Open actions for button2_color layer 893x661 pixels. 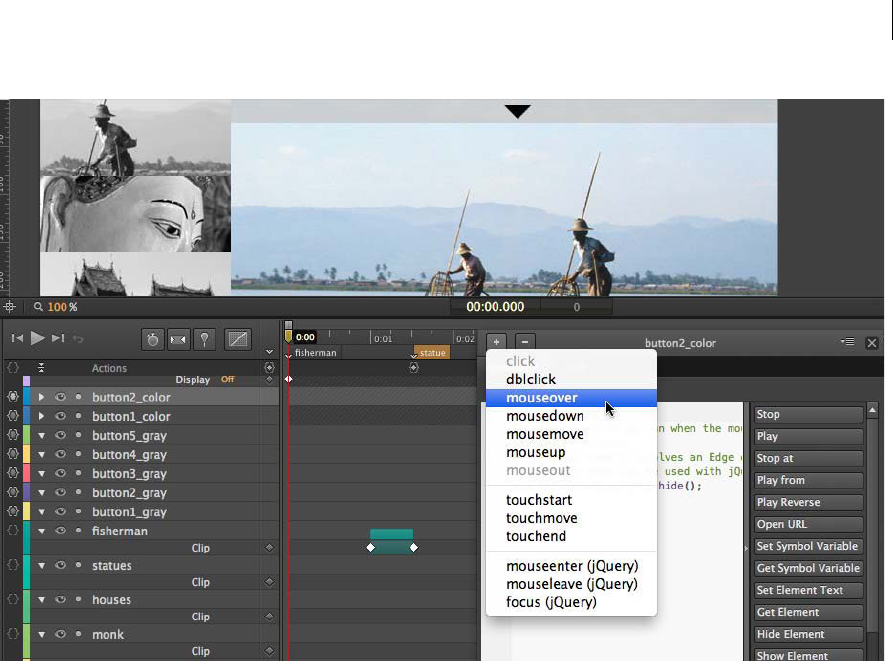pos(13,397)
